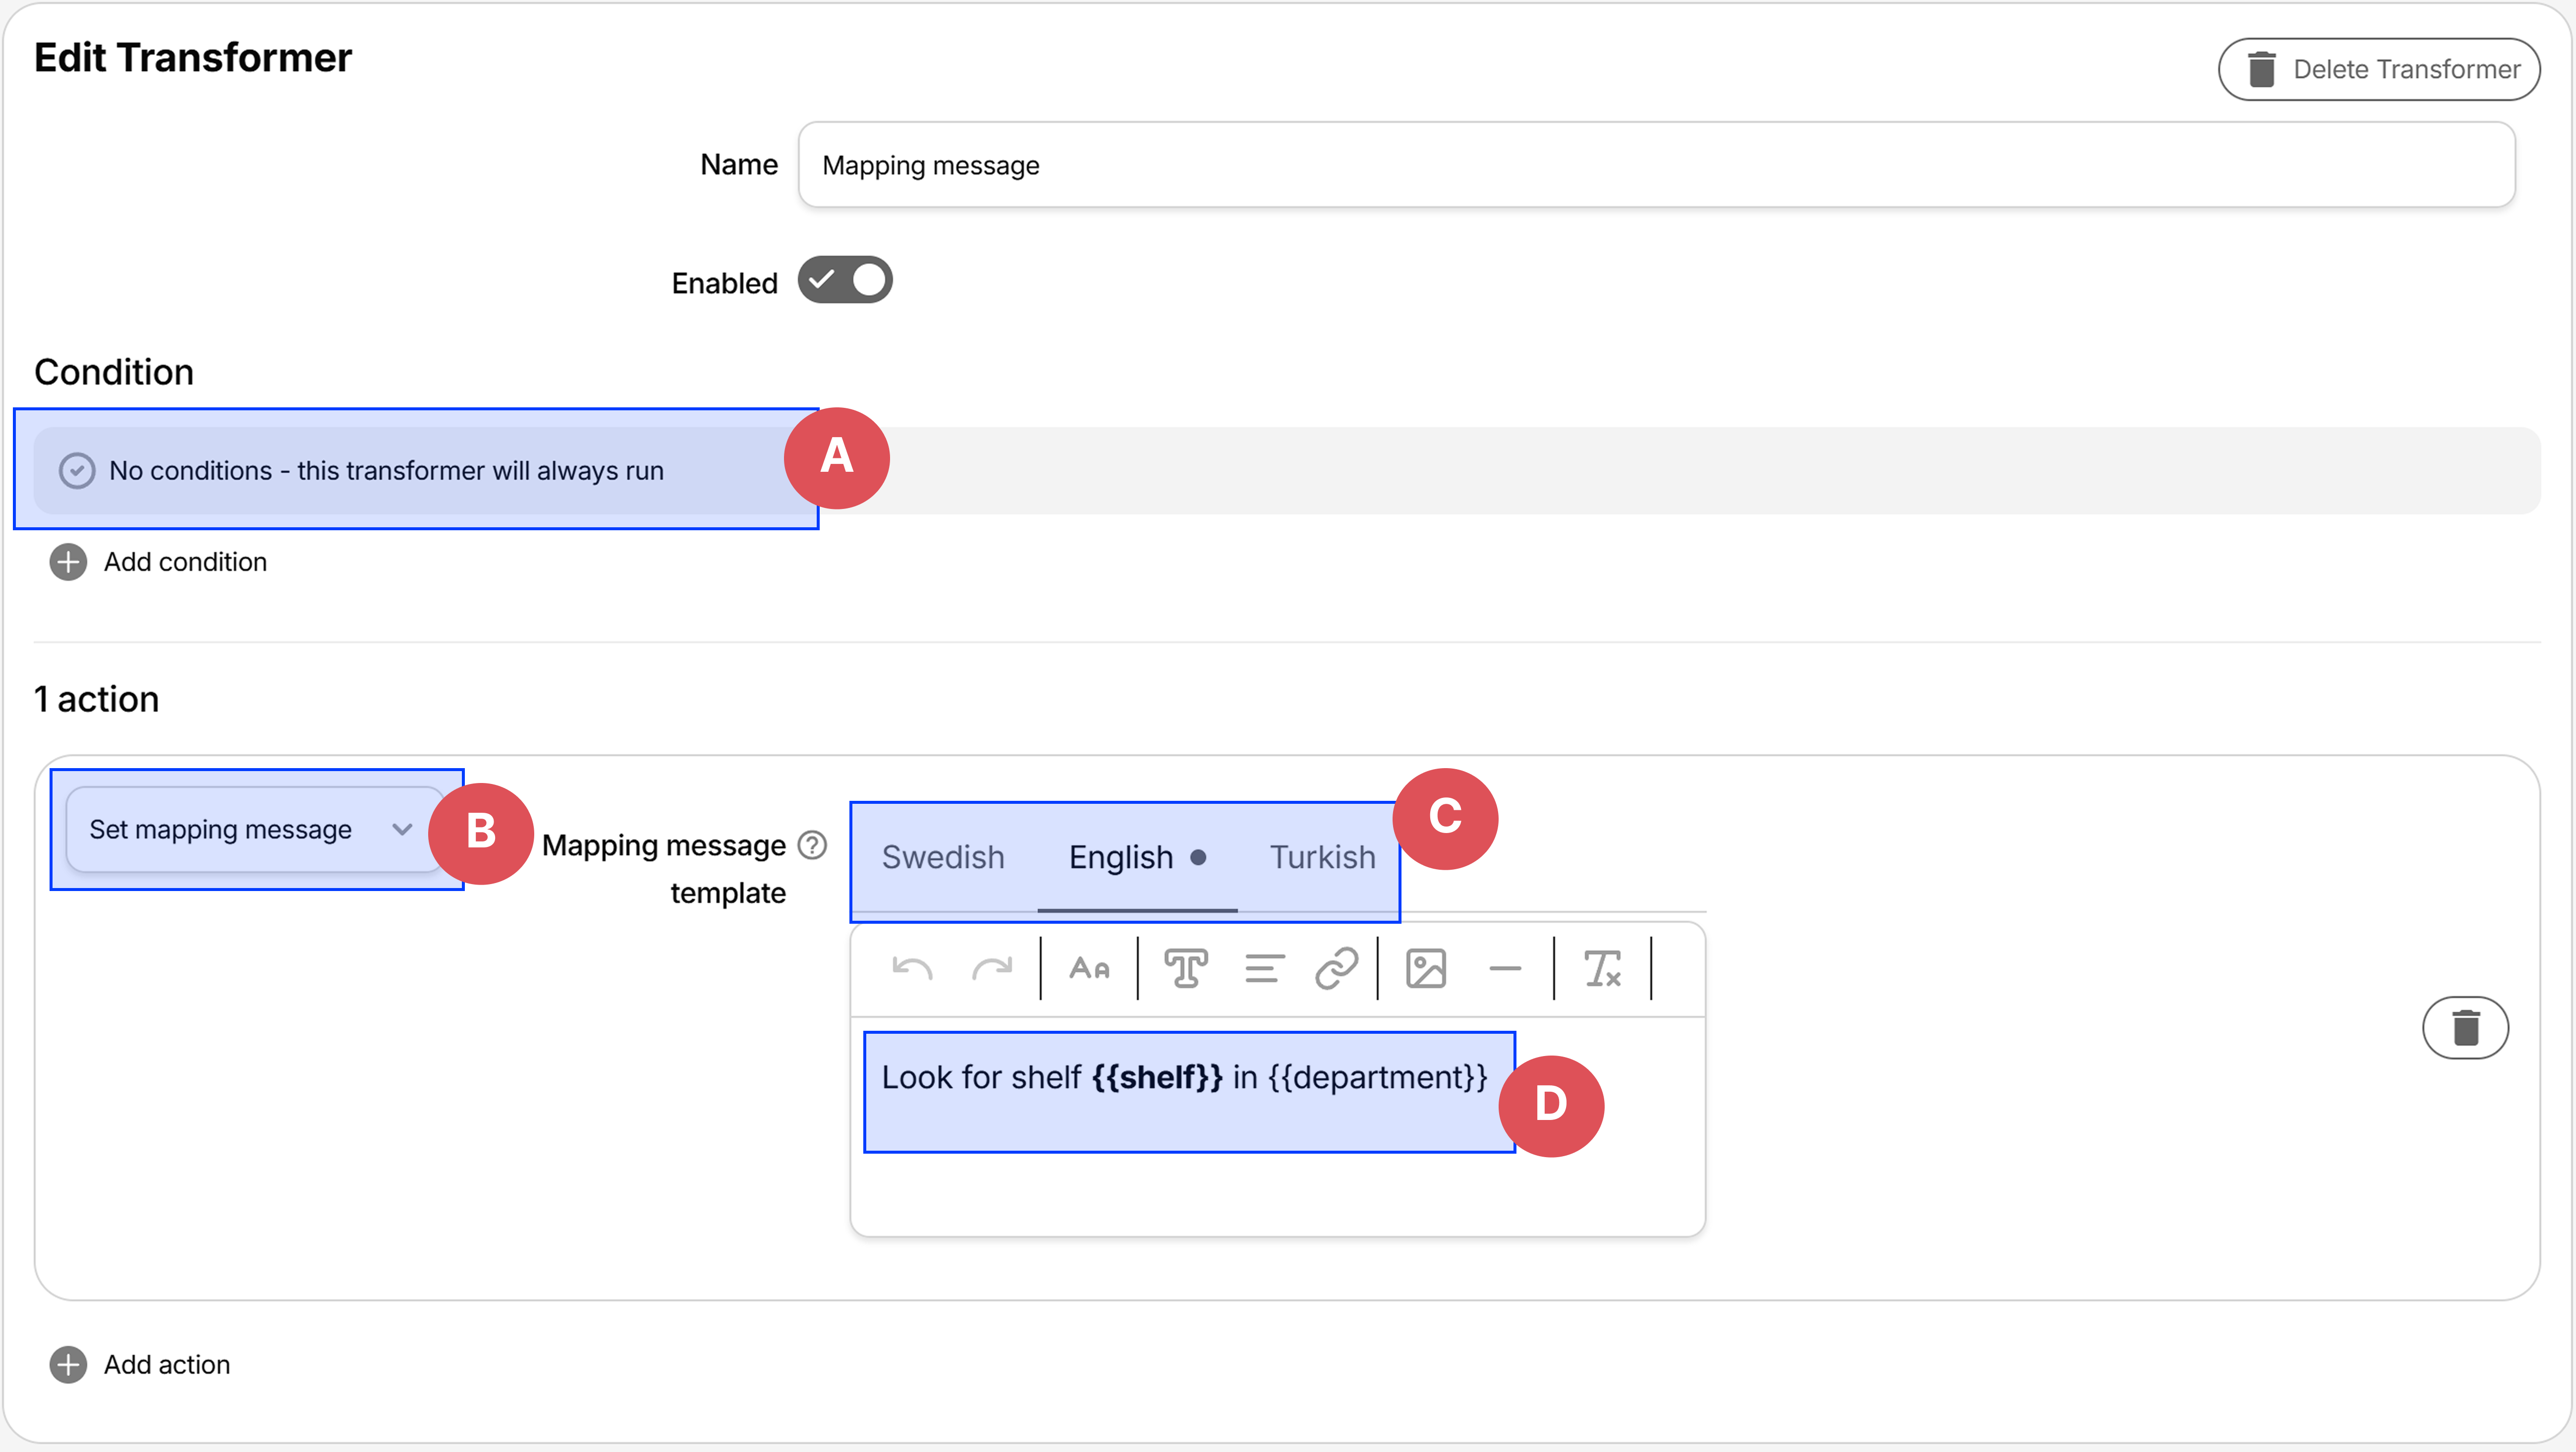Select the no conditions checkmark option
This screenshot has width=2576, height=1452.
point(78,470)
